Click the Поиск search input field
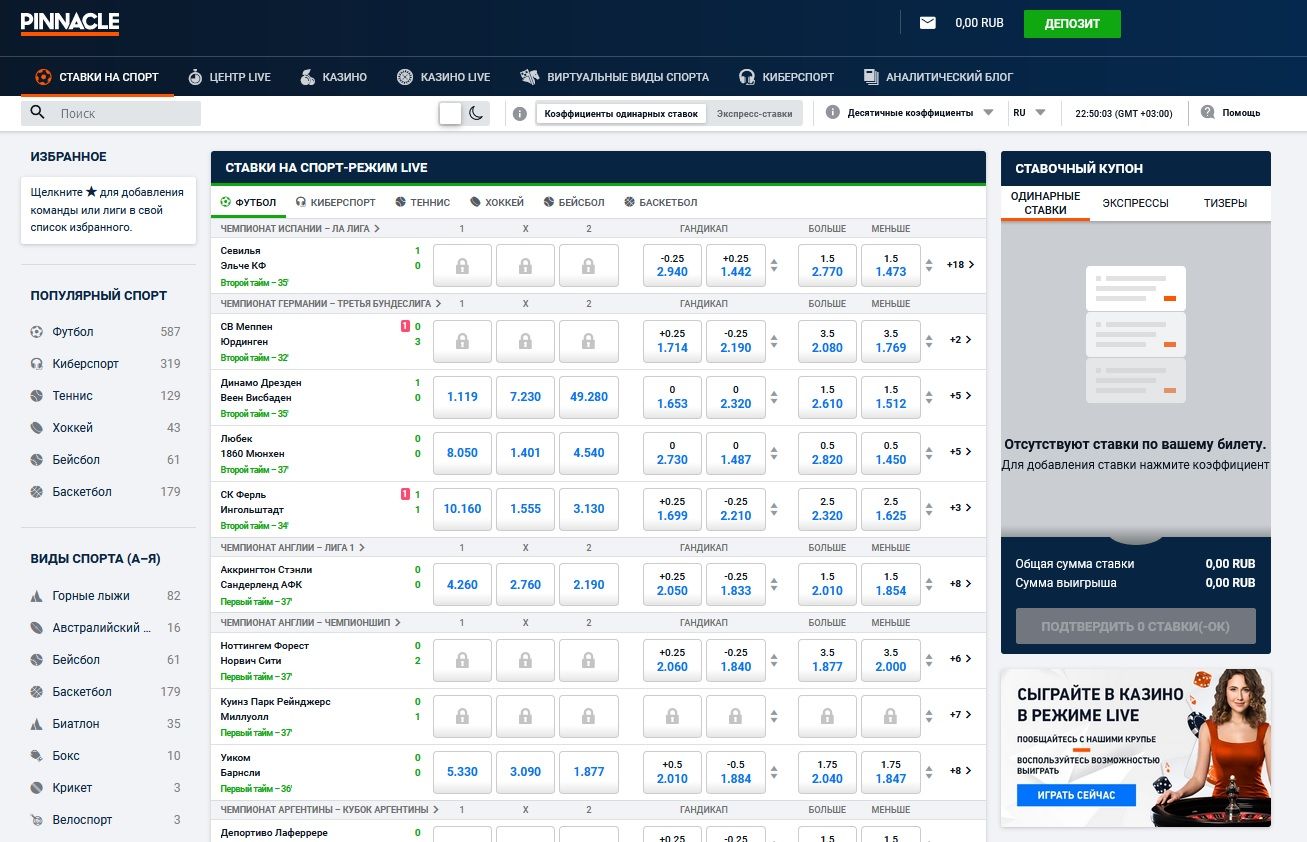1307x842 pixels. 125,114
